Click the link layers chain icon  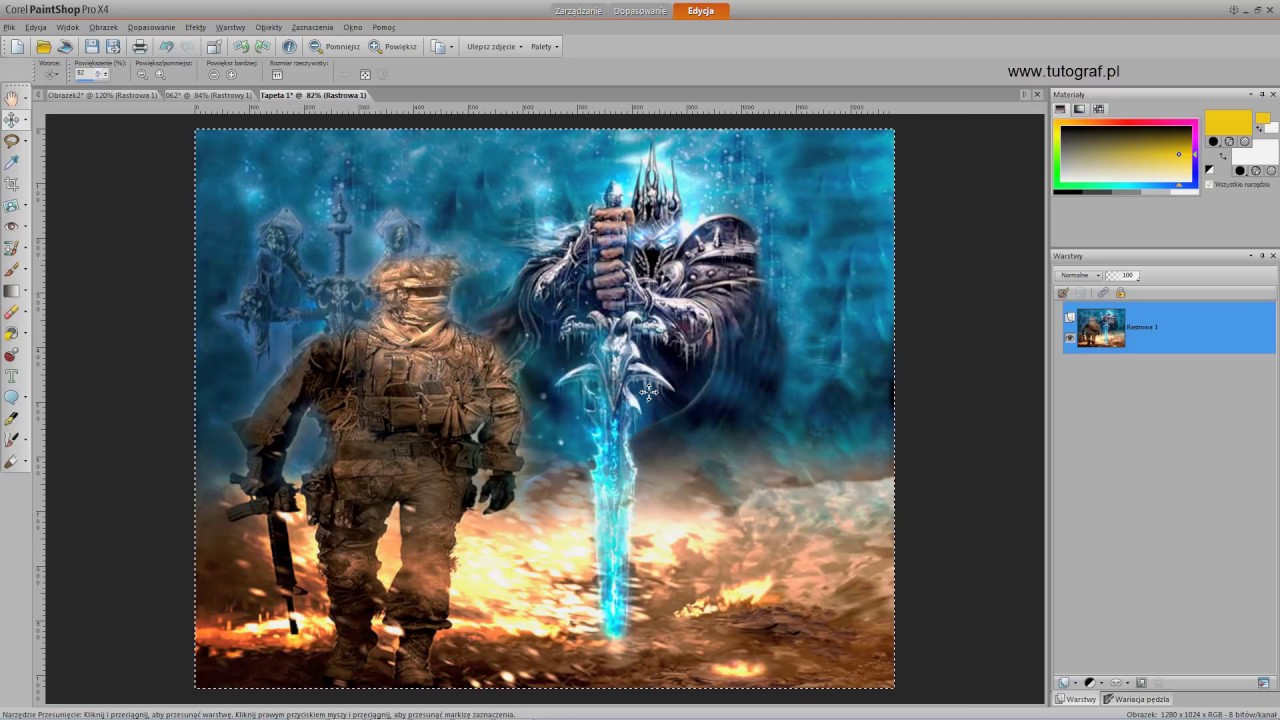tap(1103, 293)
